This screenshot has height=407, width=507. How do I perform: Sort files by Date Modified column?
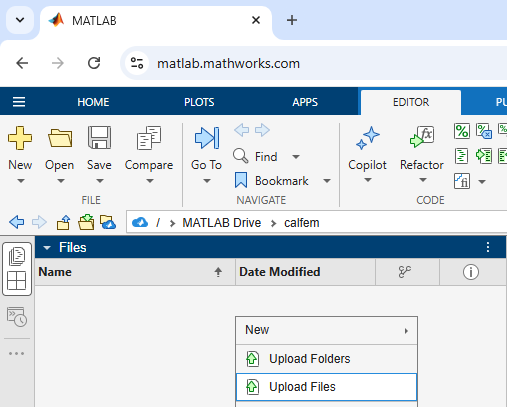click(305, 272)
